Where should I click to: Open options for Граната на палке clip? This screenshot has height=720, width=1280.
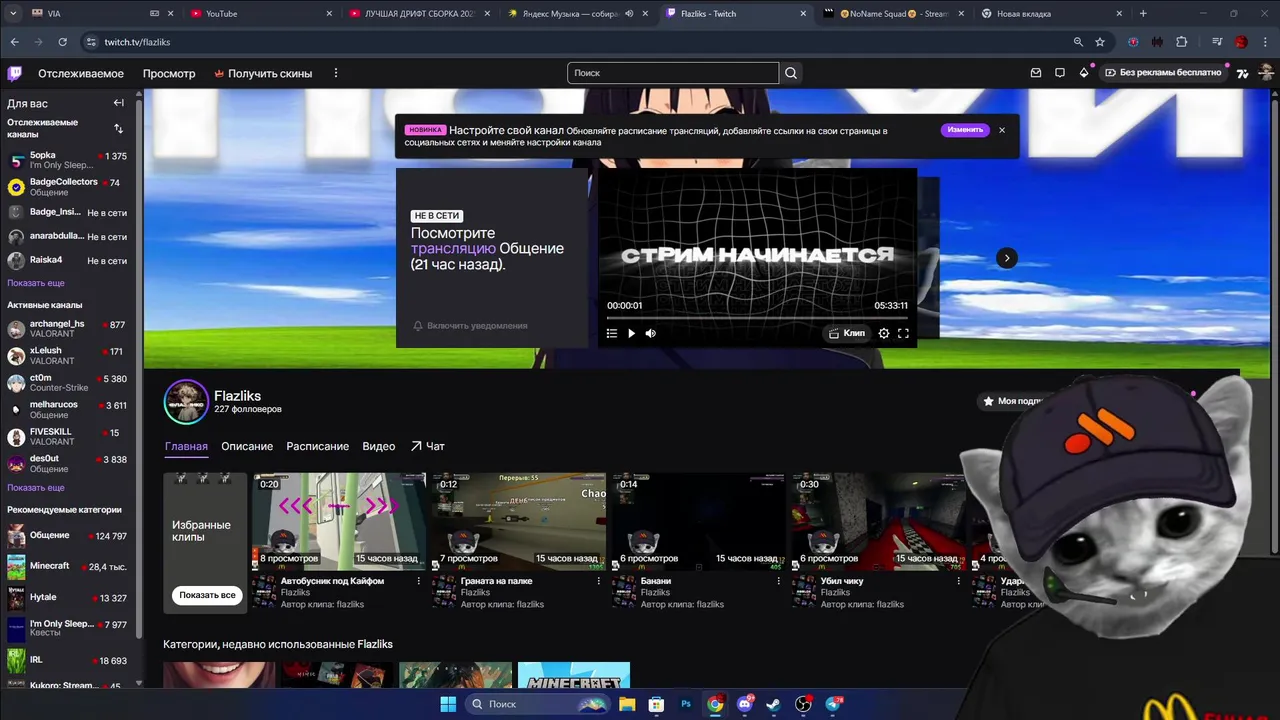pyautogui.click(x=599, y=581)
